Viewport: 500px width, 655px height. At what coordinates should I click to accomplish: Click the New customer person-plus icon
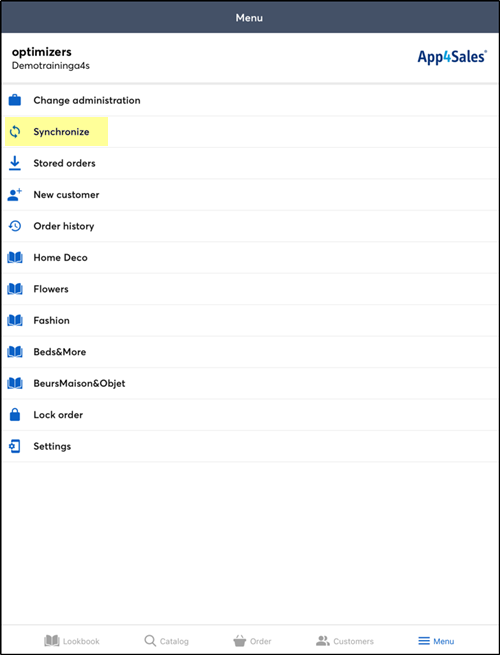point(15,195)
